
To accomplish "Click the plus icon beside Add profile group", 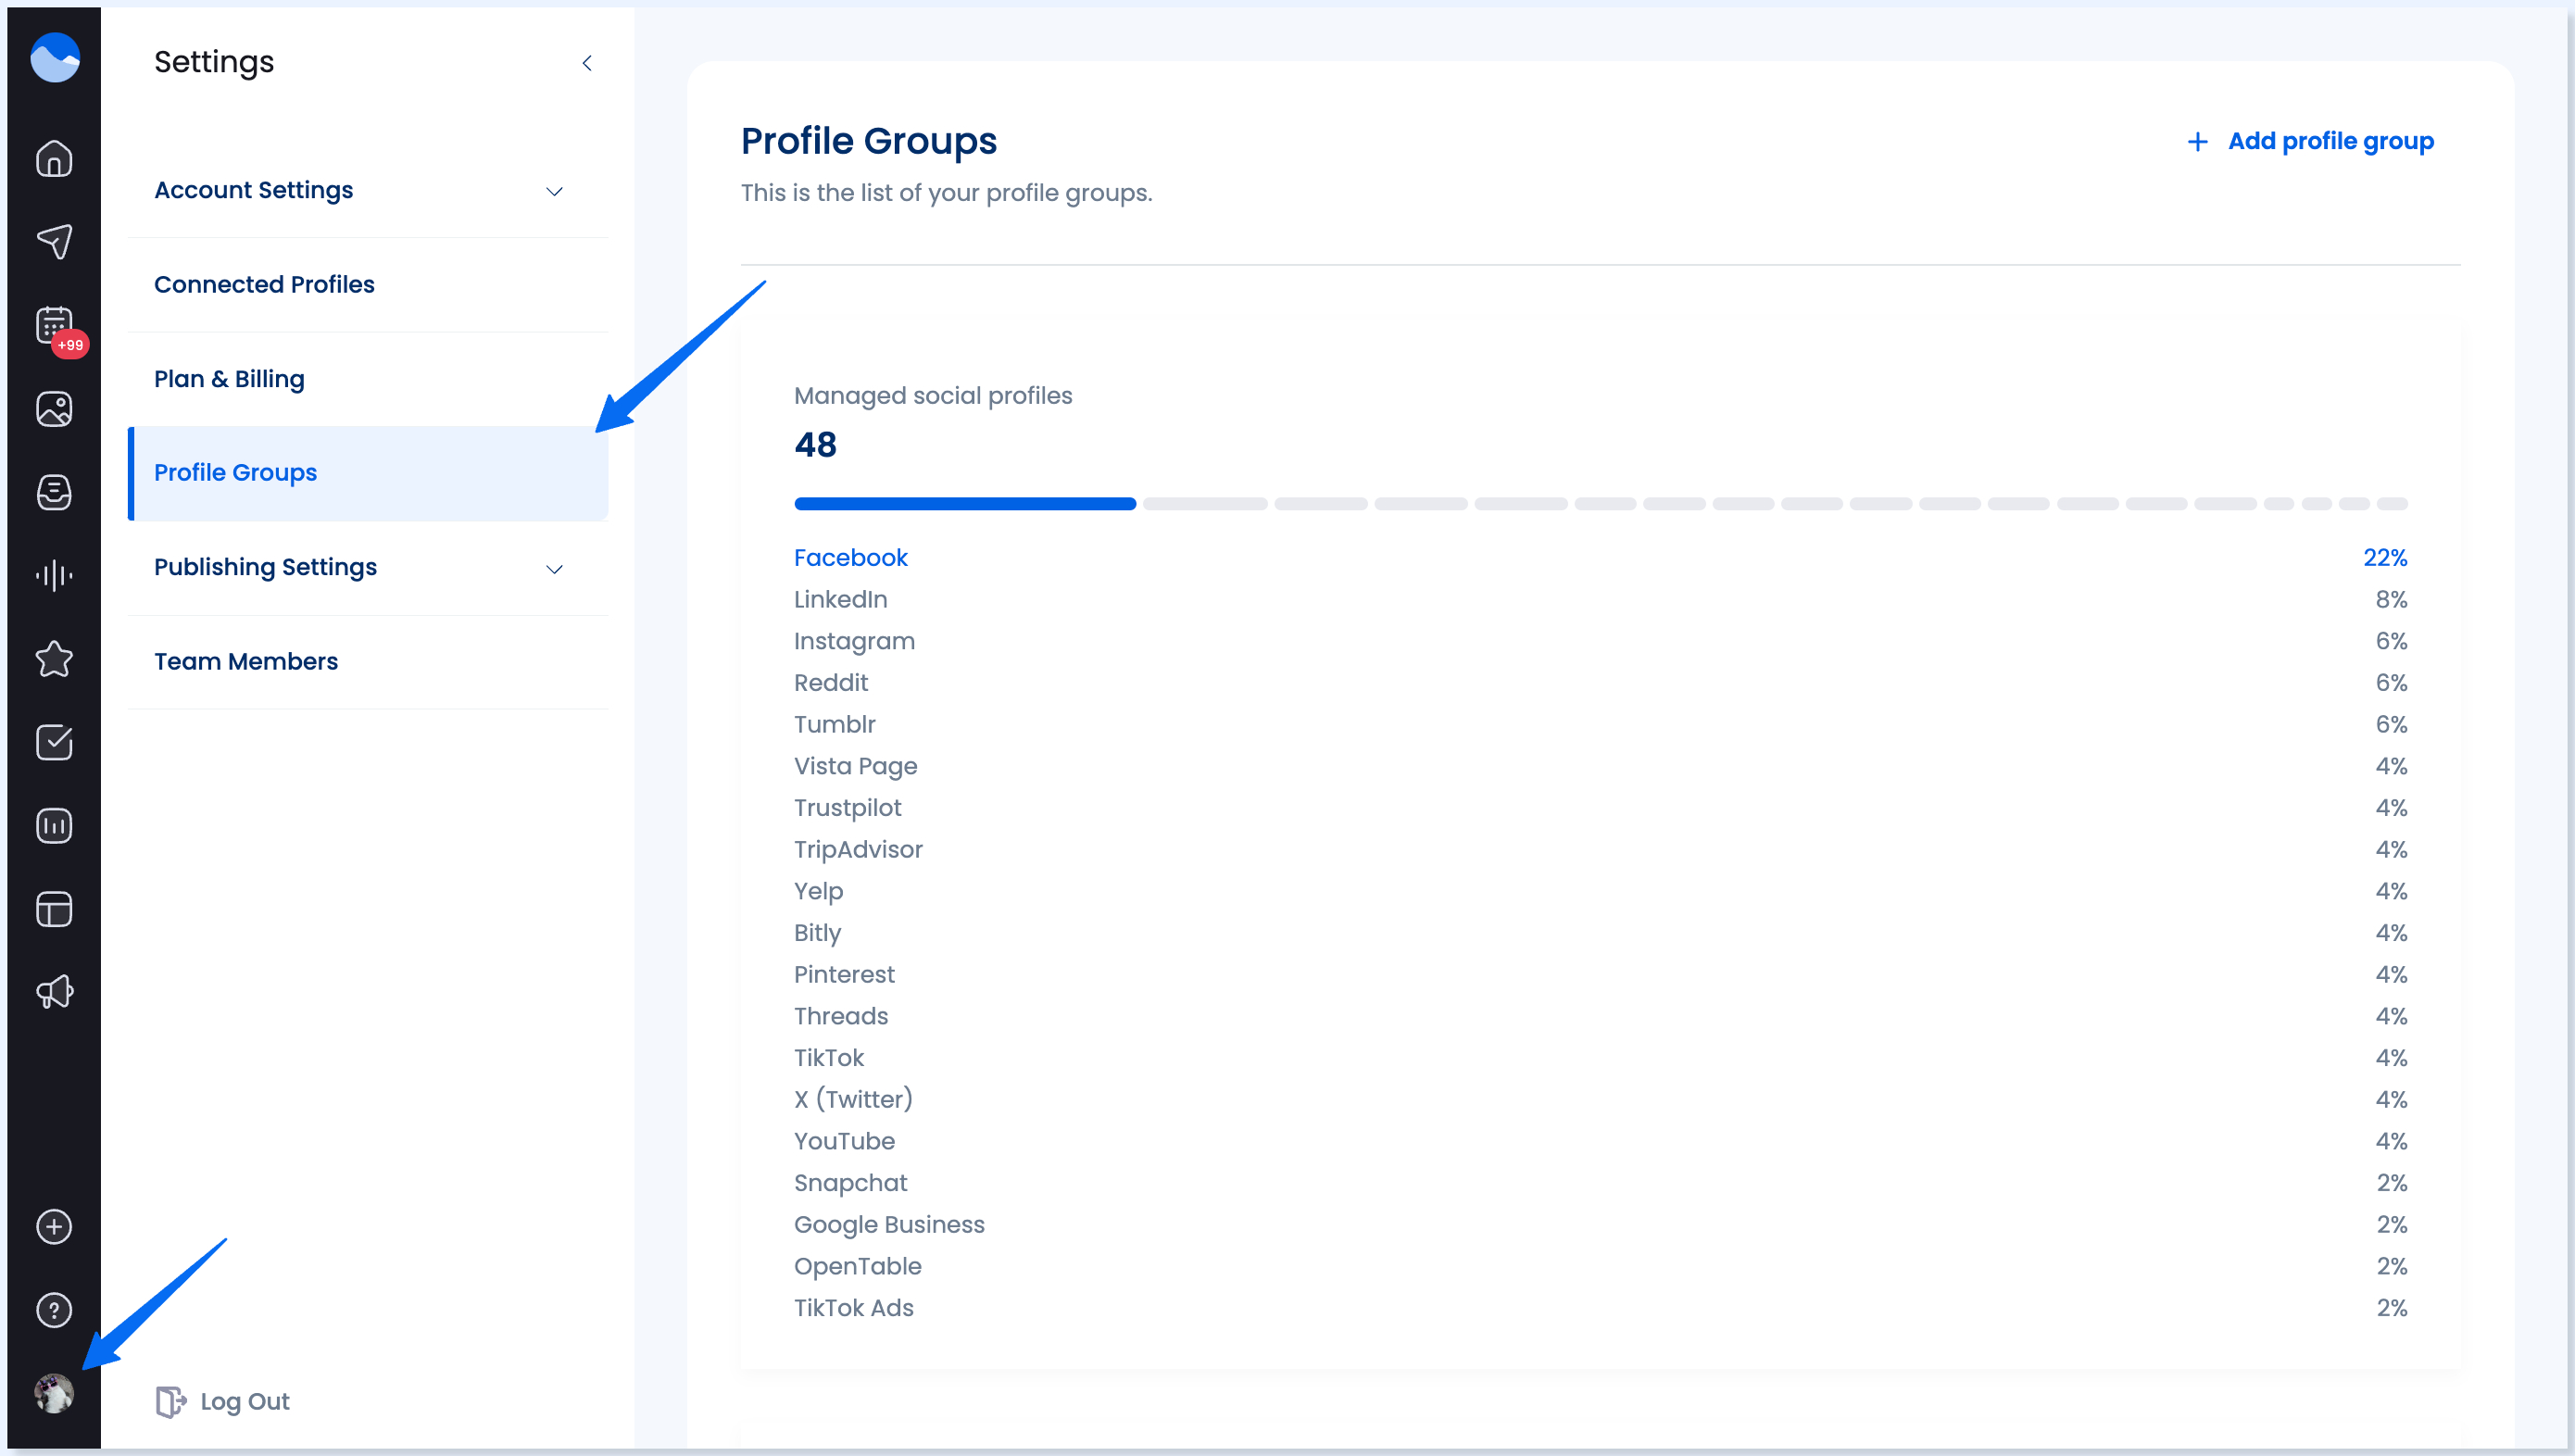I will [x=2197, y=142].
